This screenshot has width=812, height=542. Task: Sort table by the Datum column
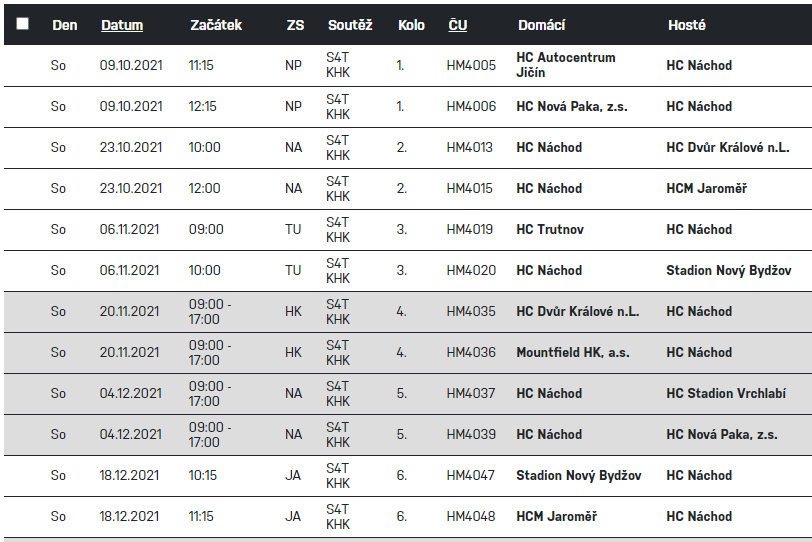122,25
